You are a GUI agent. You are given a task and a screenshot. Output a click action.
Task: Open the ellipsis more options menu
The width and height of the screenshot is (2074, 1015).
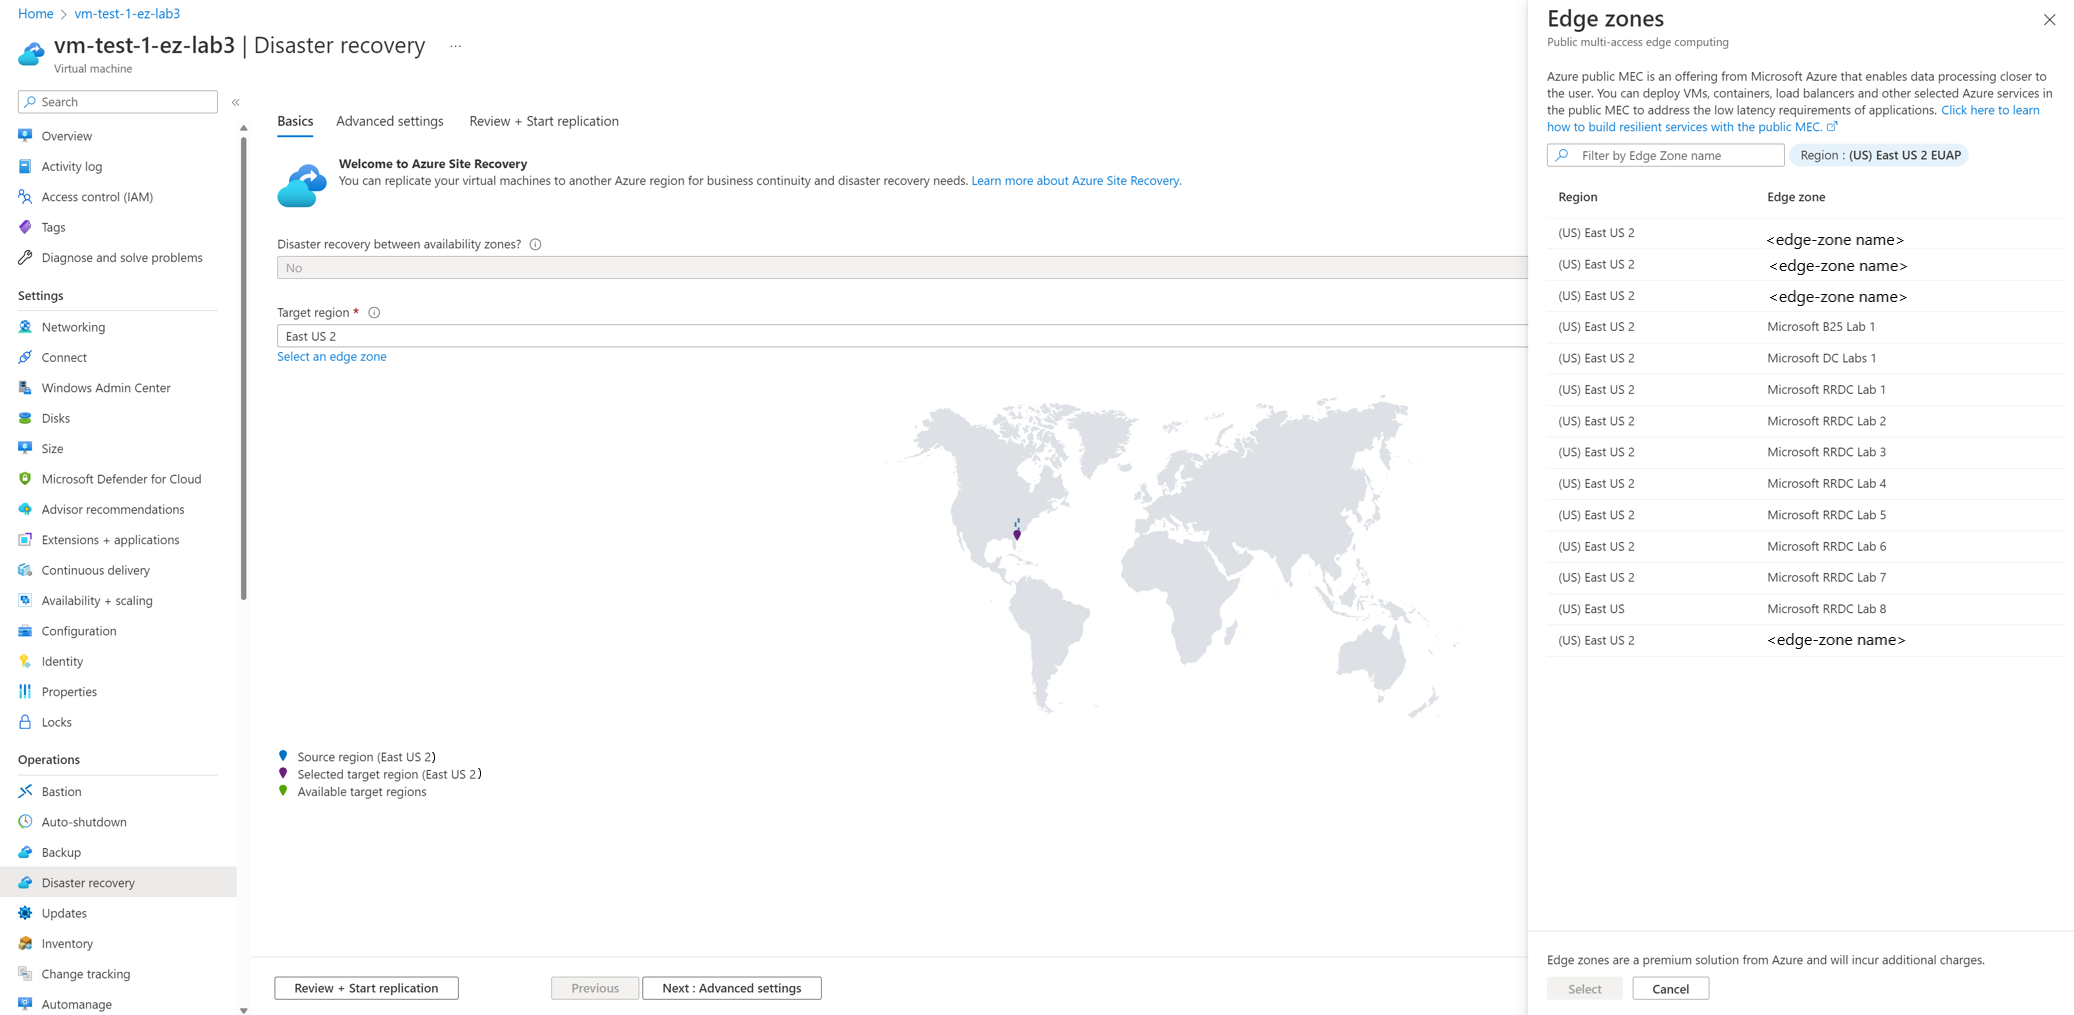pos(456,46)
